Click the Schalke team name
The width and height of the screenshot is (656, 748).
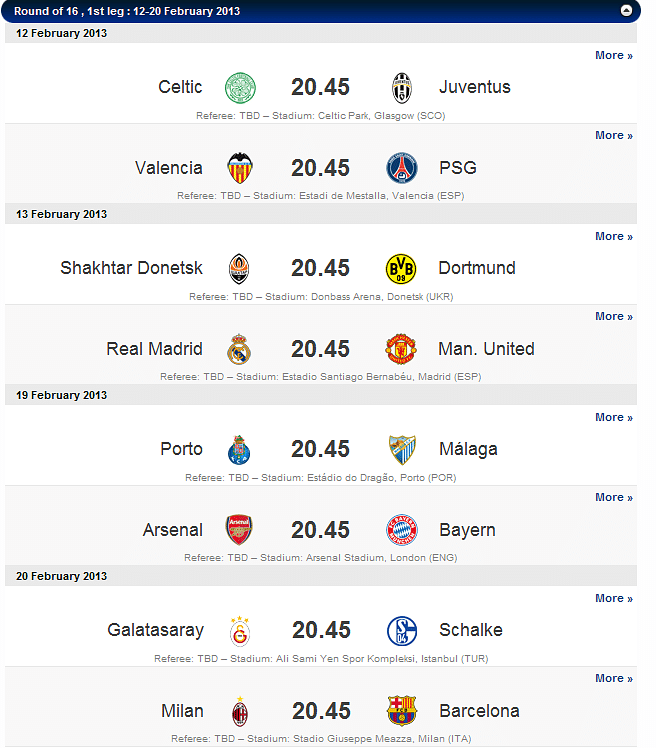[470, 630]
